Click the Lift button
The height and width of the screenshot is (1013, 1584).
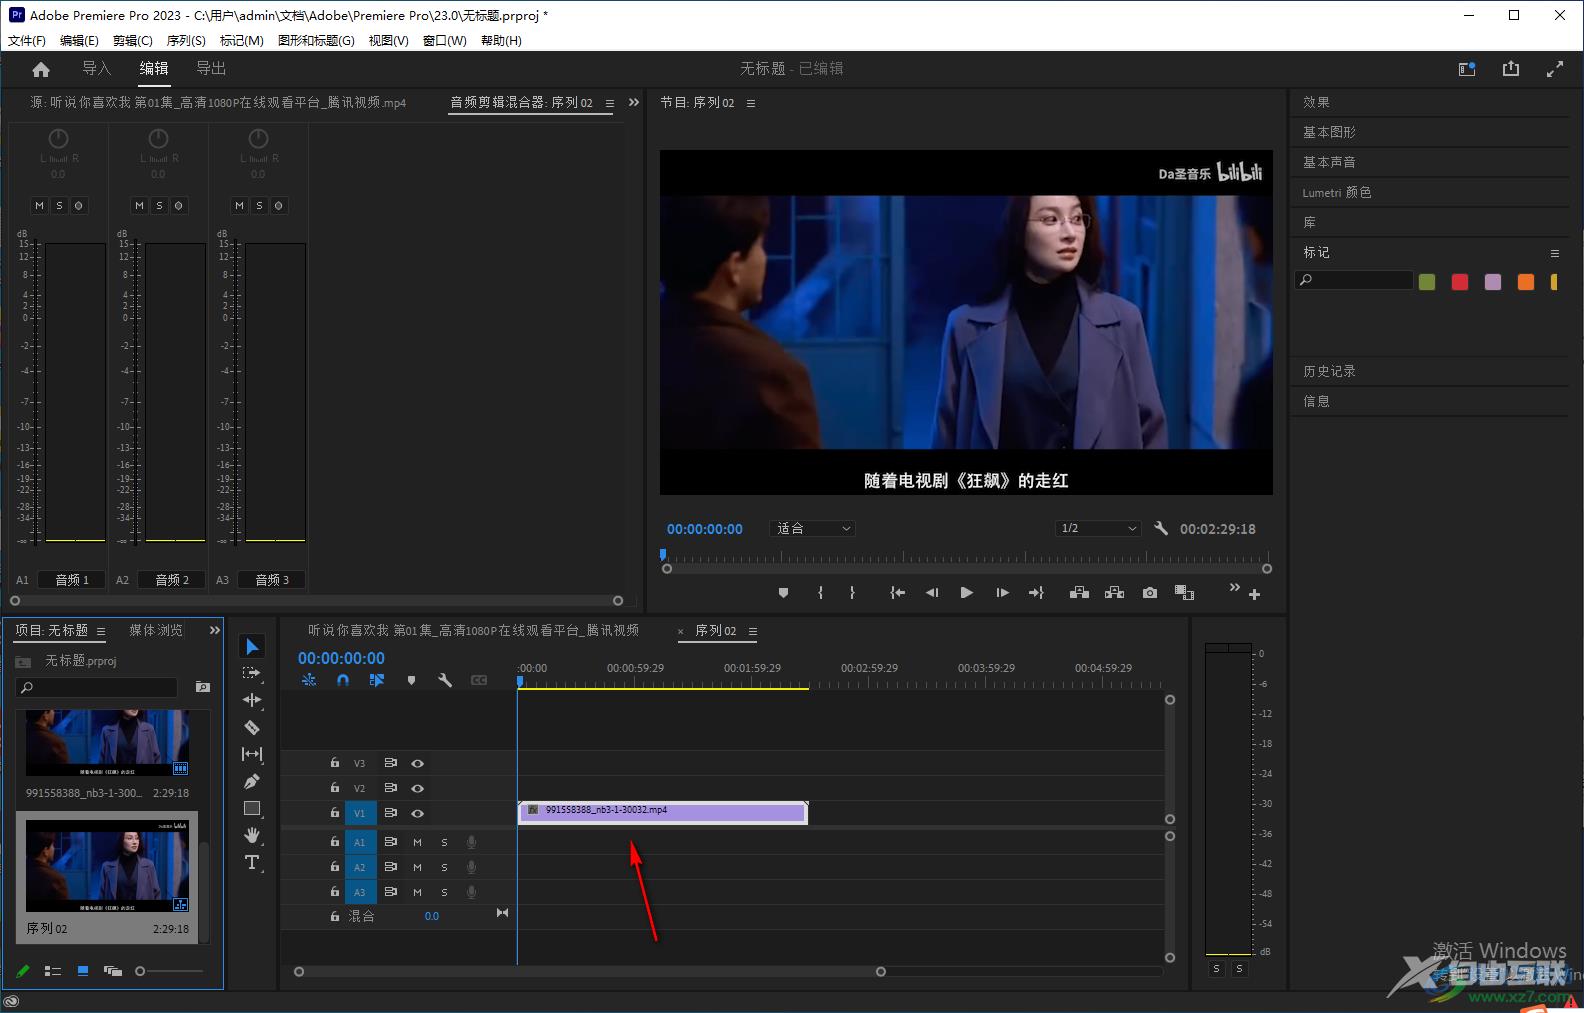pyautogui.click(x=1079, y=593)
